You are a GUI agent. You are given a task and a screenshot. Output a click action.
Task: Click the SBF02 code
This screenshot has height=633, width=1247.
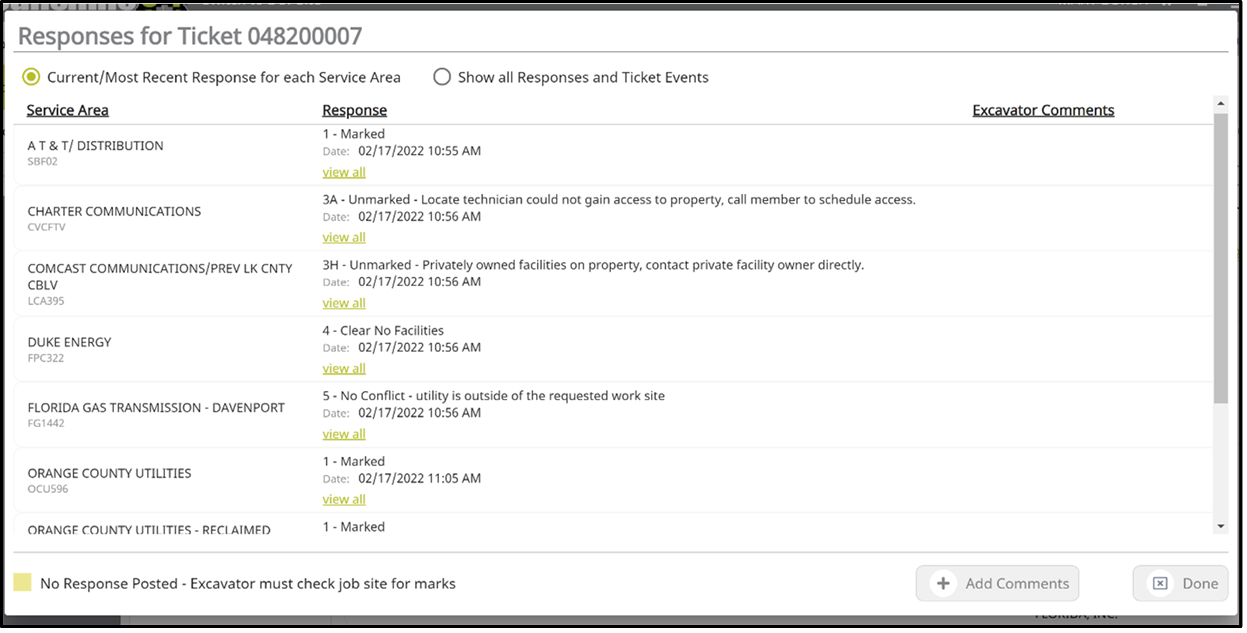42,161
